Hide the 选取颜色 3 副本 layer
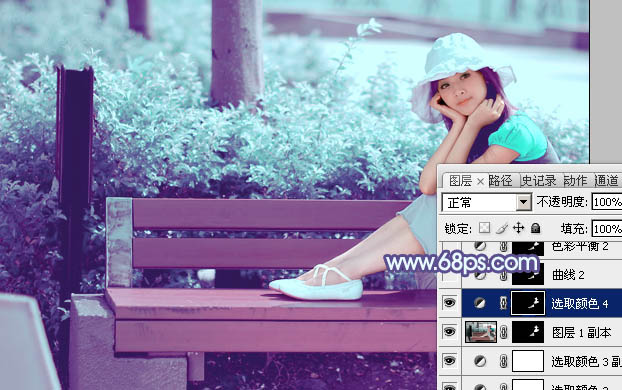The height and width of the screenshot is (390, 622). (x=449, y=360)
